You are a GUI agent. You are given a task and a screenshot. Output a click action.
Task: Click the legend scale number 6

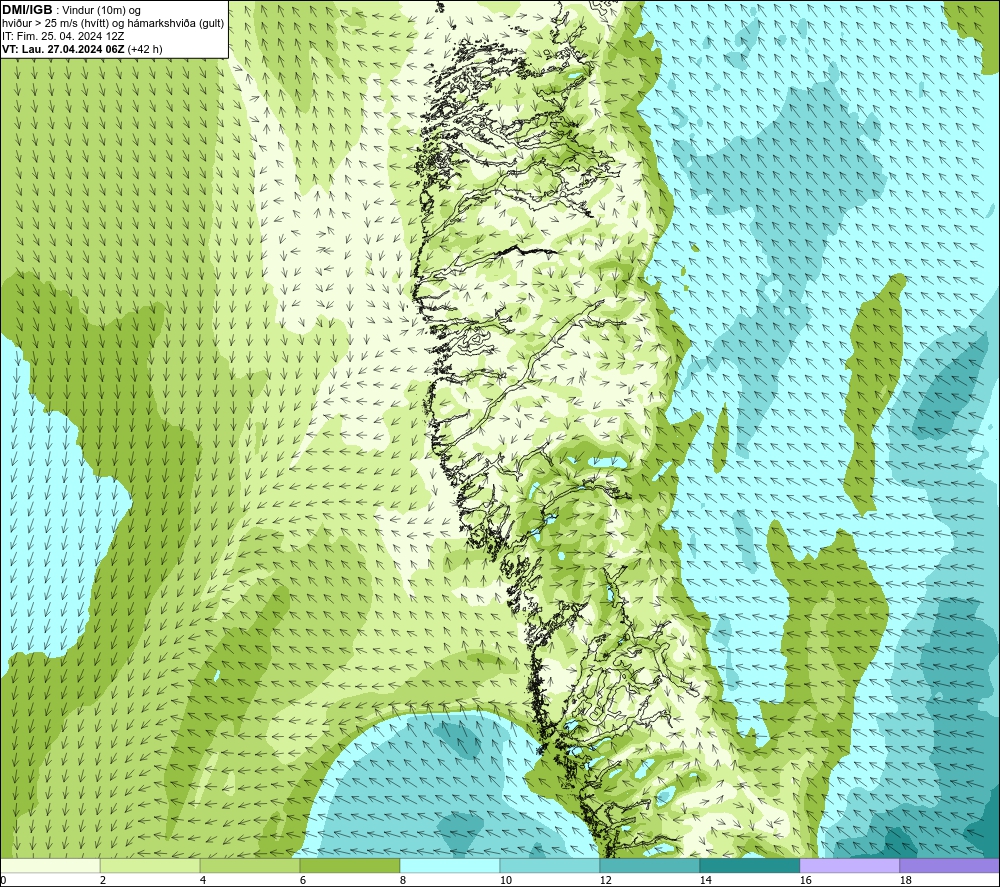(x=302, y=881)
